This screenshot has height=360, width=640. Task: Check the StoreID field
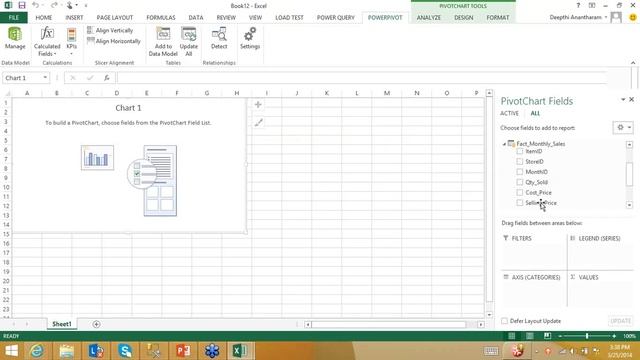pos(520,162)
